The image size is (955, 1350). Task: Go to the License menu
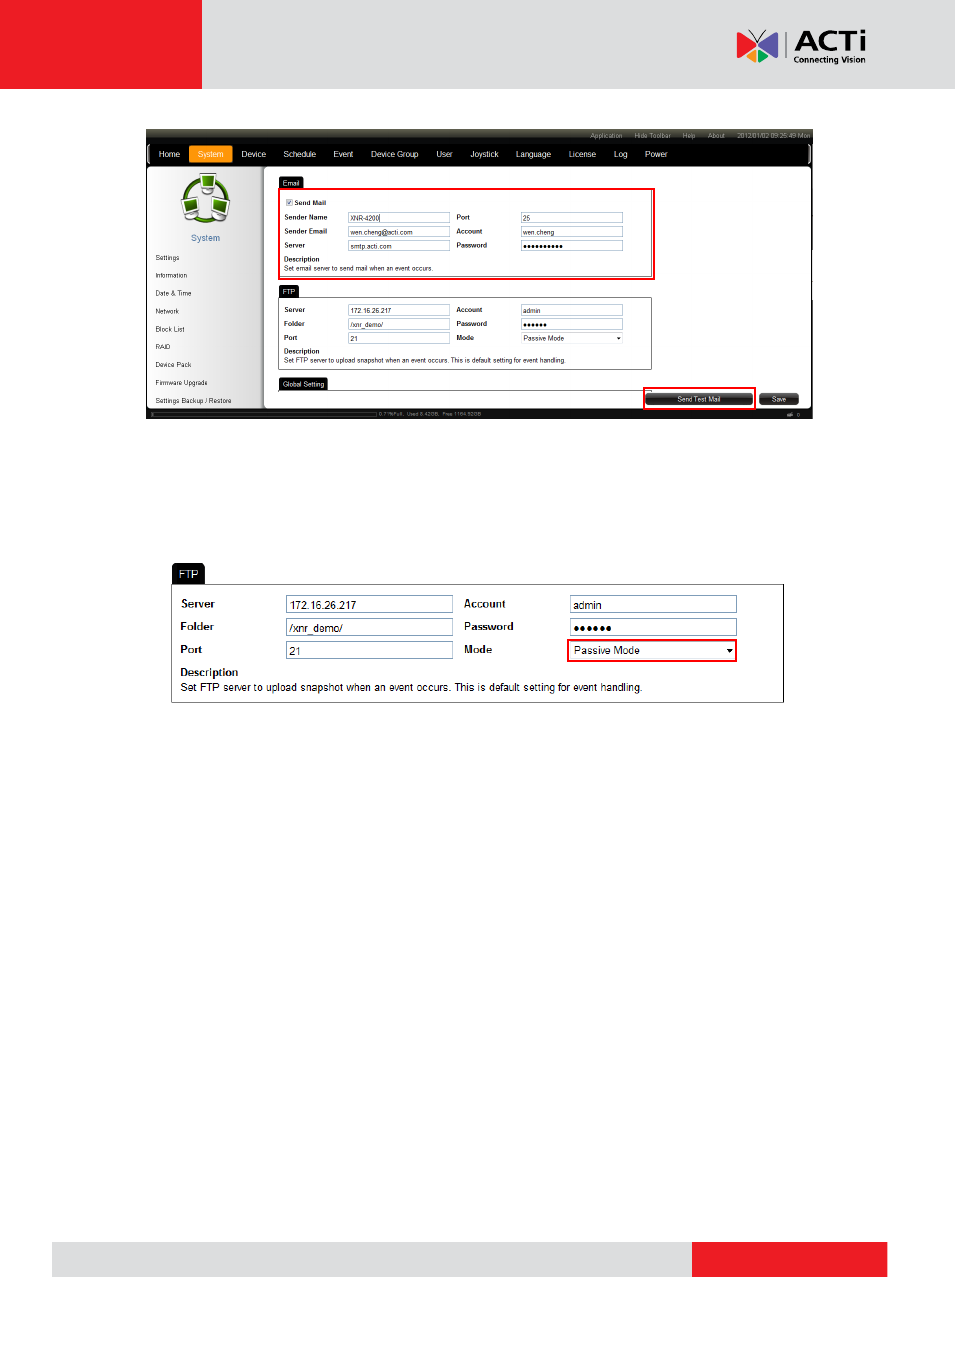coord(582,154)
